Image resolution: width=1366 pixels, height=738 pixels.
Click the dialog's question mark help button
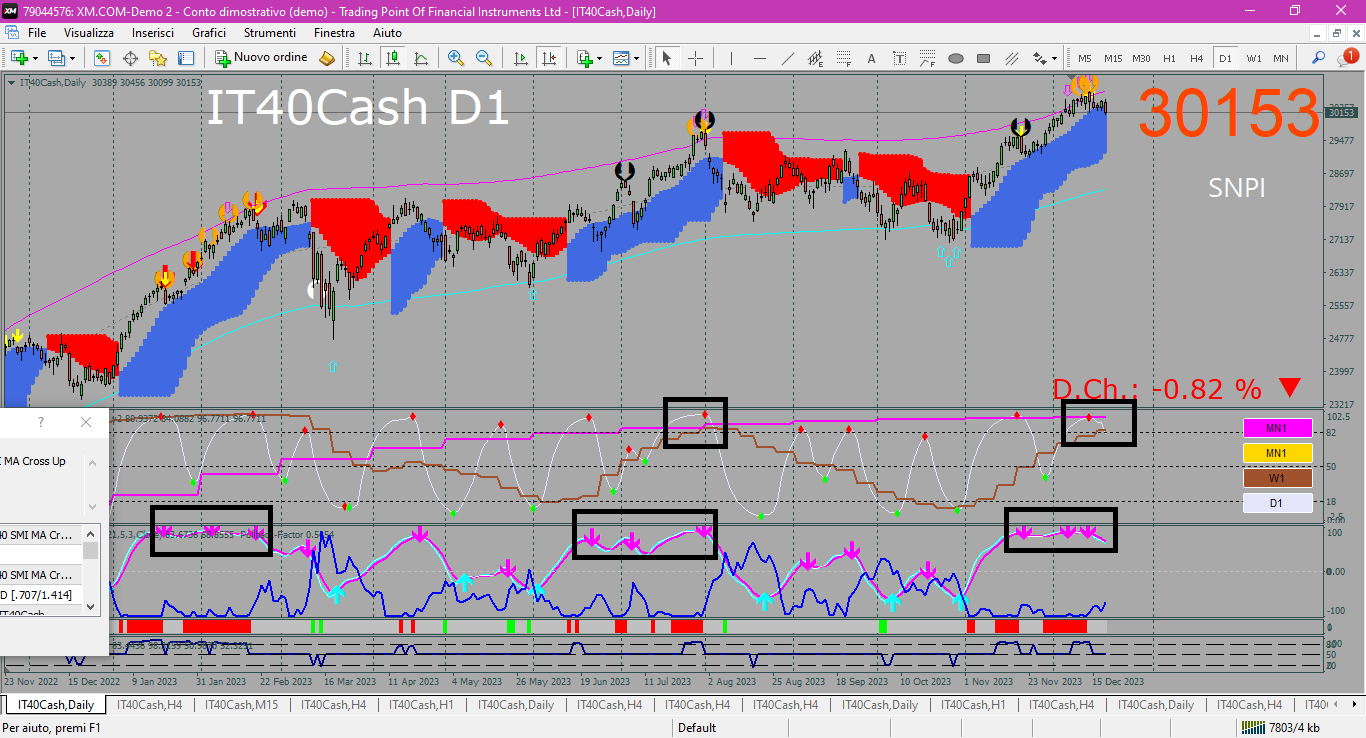40,422
